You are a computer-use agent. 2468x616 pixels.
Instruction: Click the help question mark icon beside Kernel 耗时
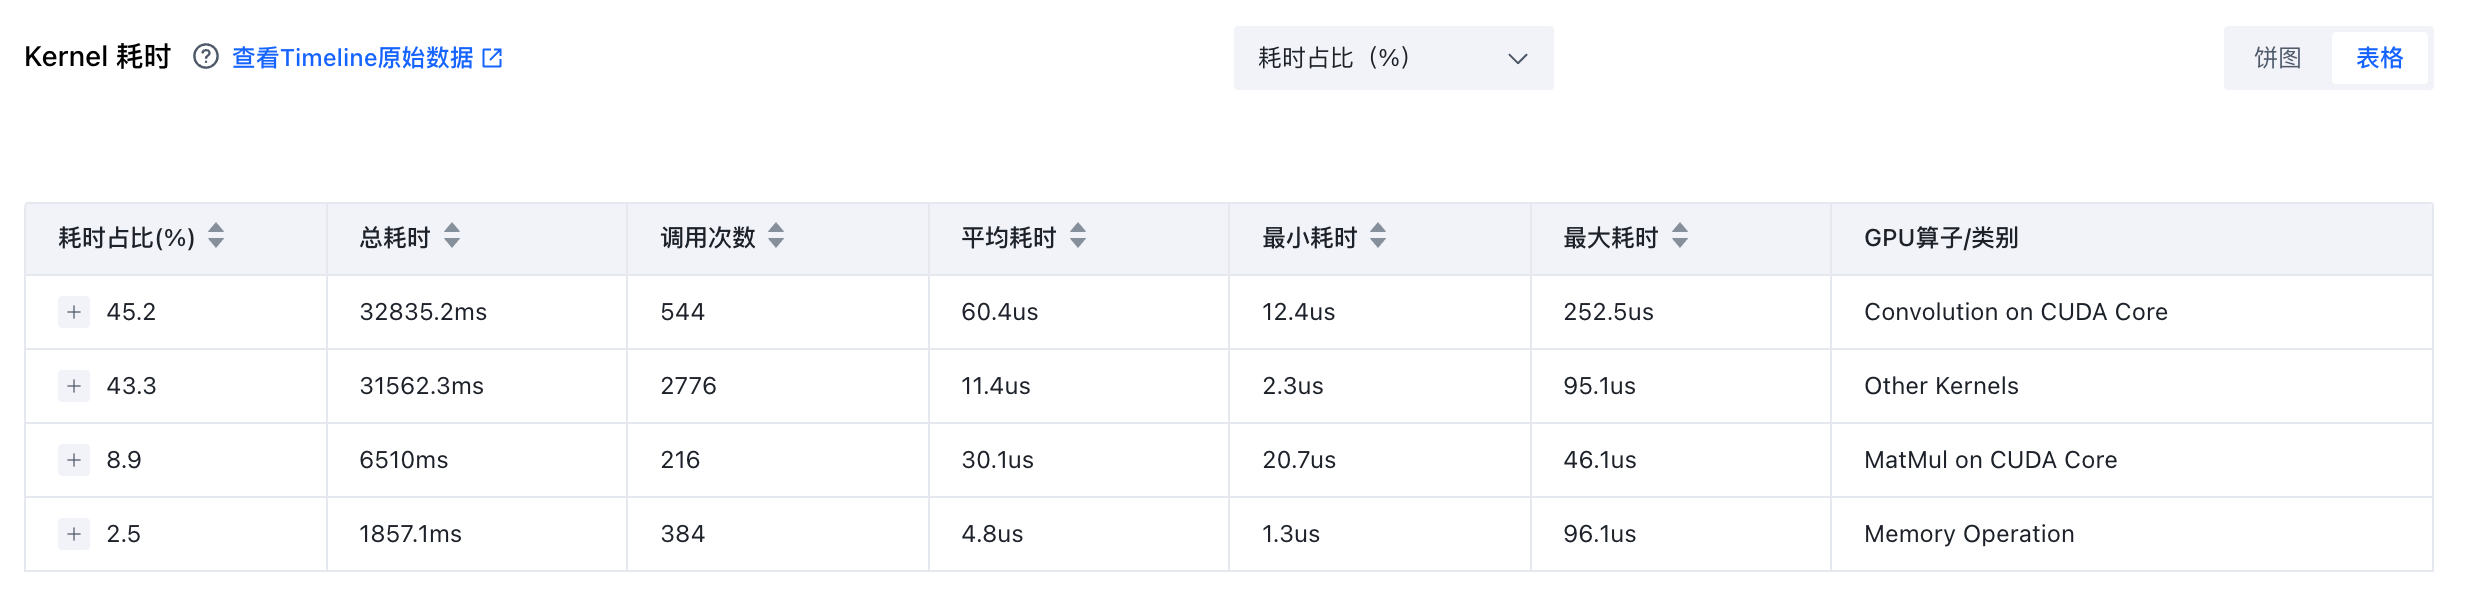tap(206, 57)
